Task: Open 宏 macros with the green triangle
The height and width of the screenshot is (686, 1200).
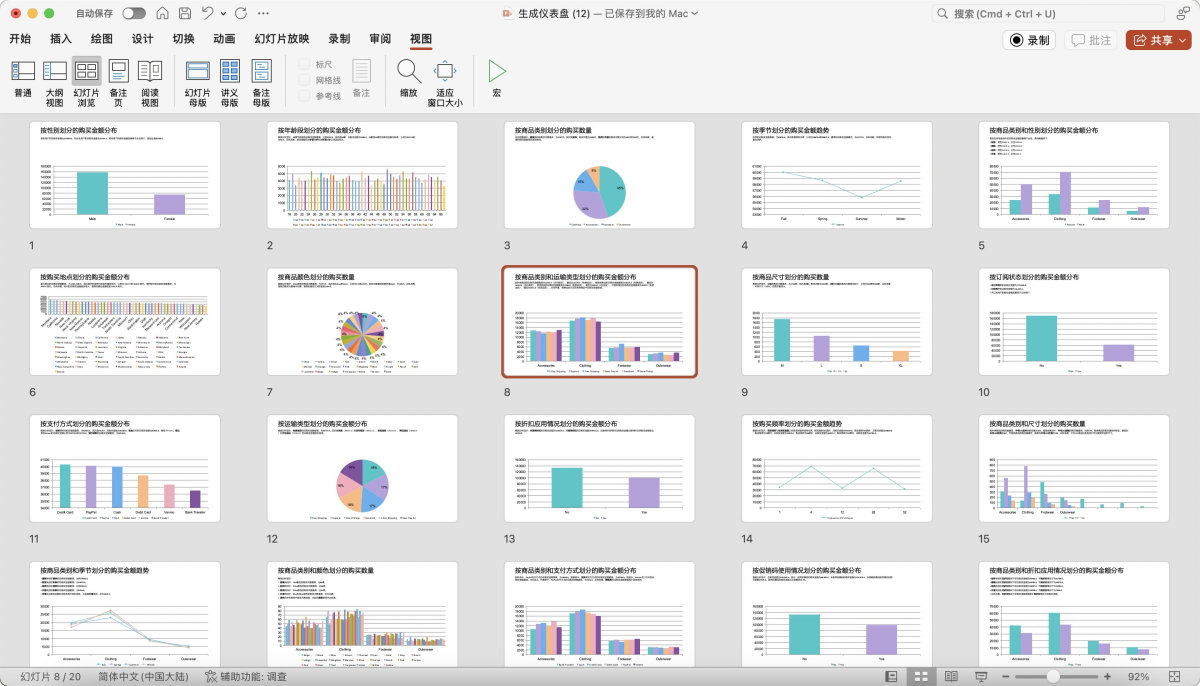Action: 496,72
